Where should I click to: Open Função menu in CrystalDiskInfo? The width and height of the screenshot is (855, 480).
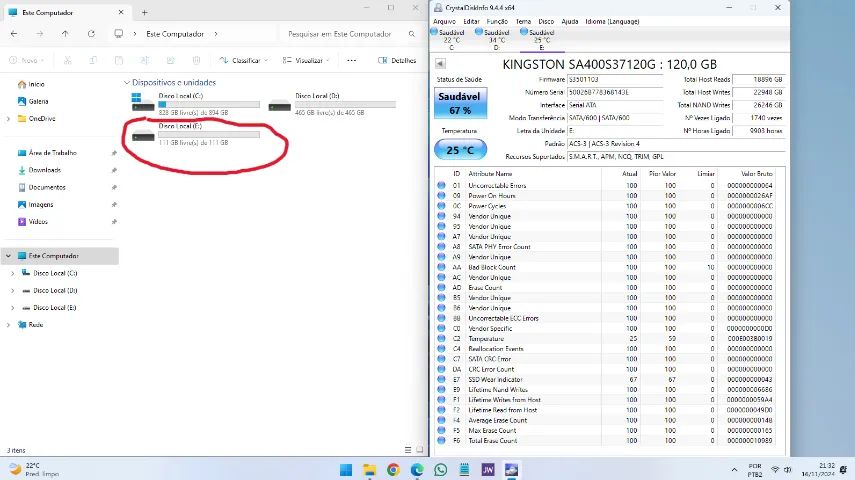[x=497, y=21]
